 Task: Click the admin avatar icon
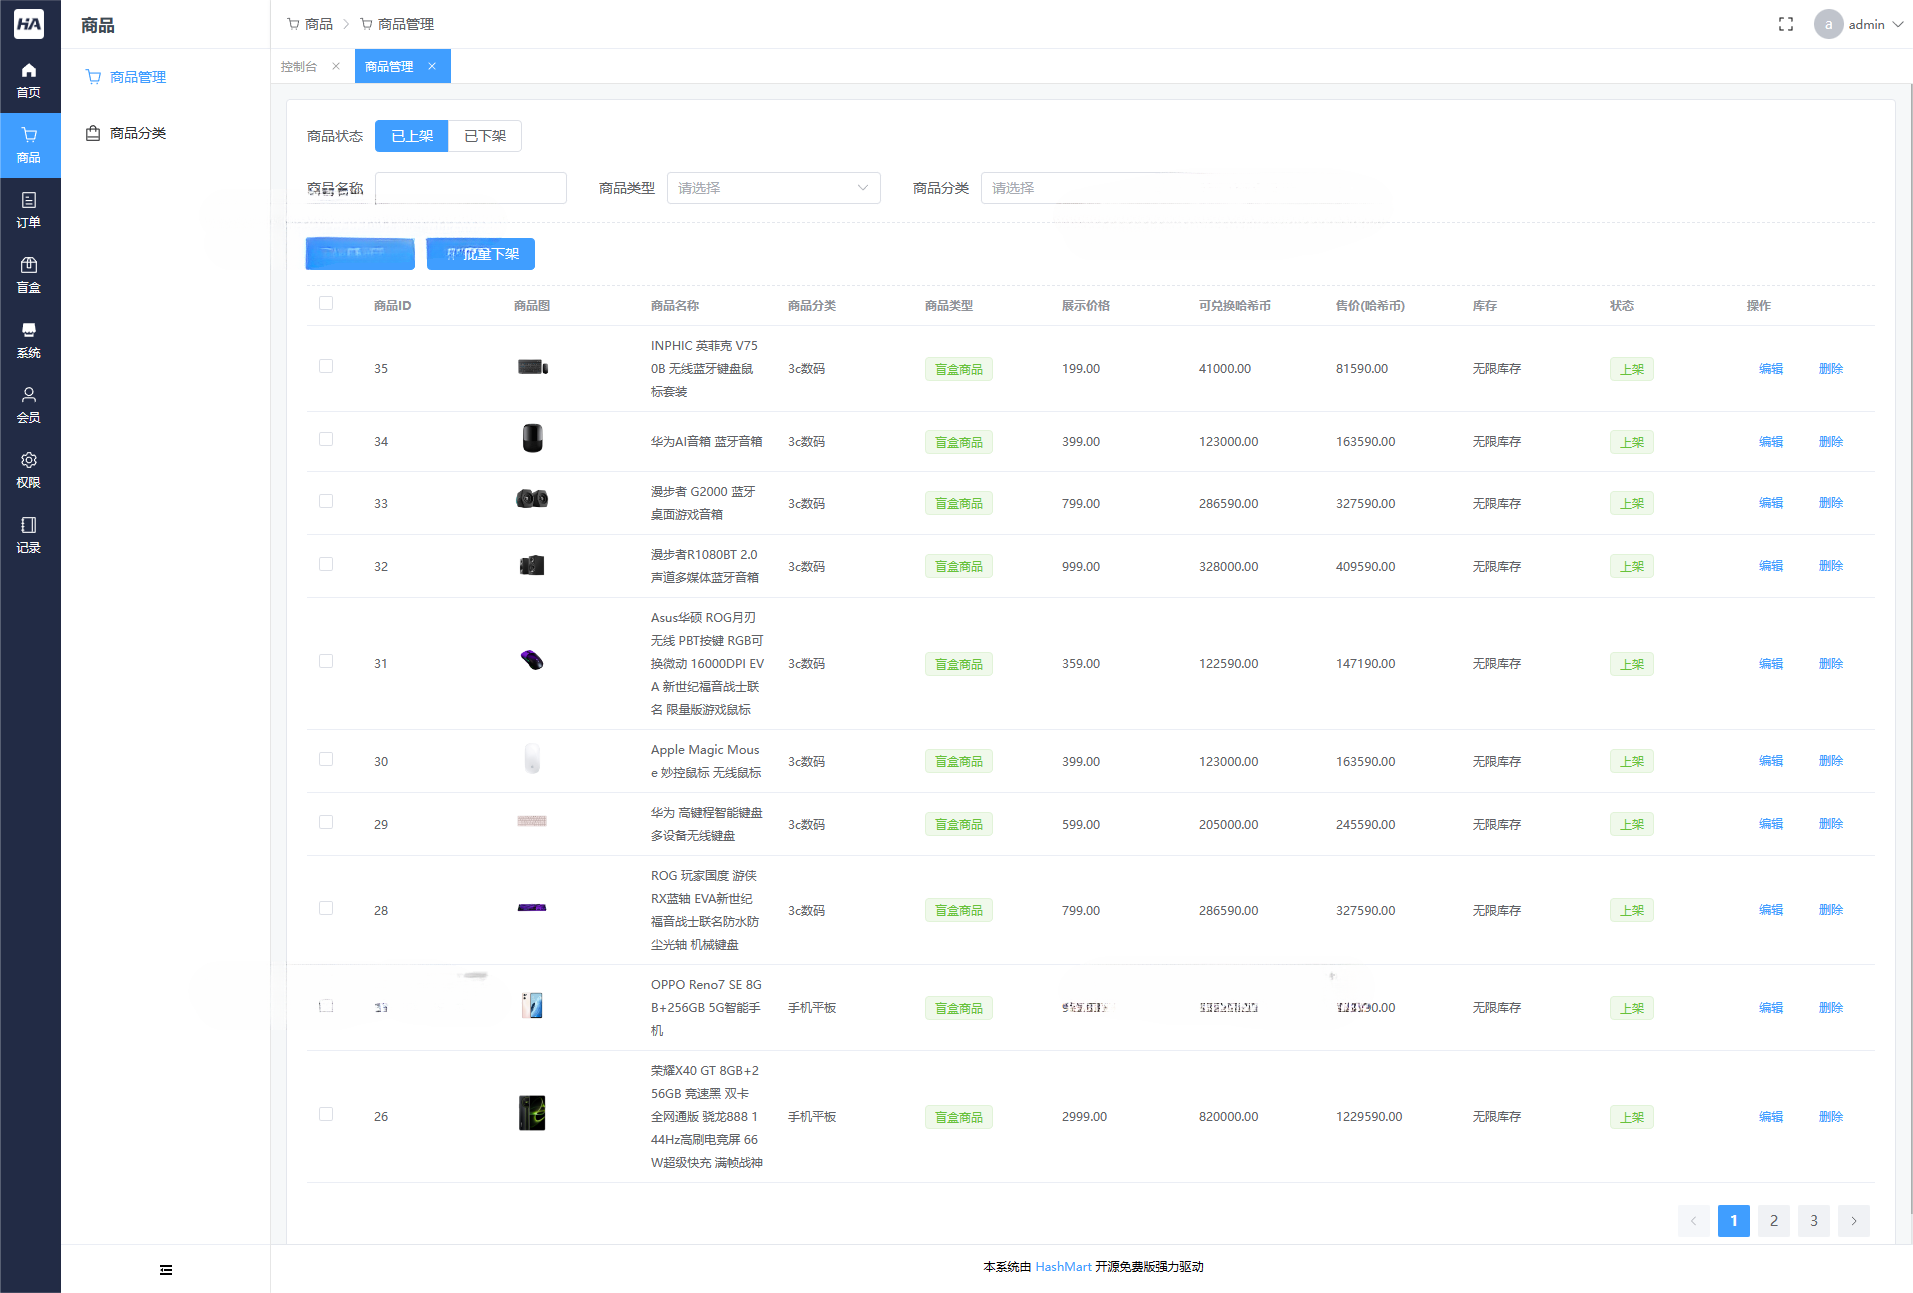1829,24
